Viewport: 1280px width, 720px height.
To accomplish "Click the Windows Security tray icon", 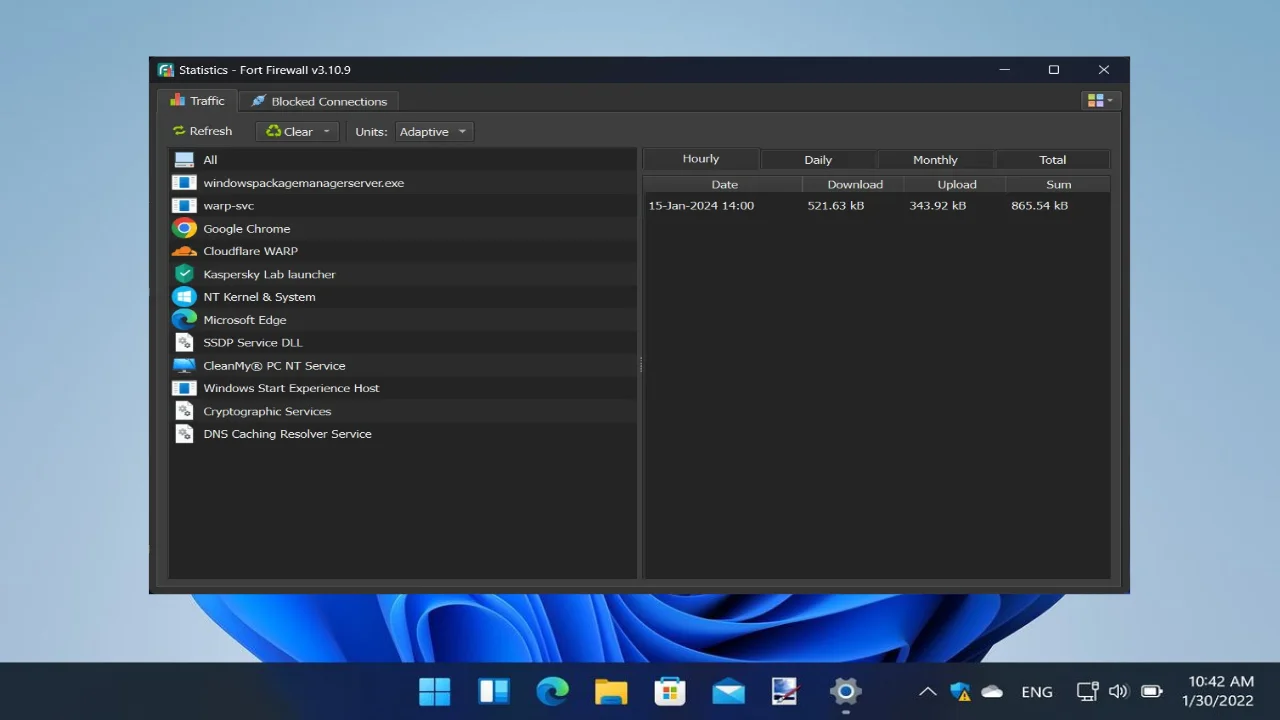I will pos(961,691).
